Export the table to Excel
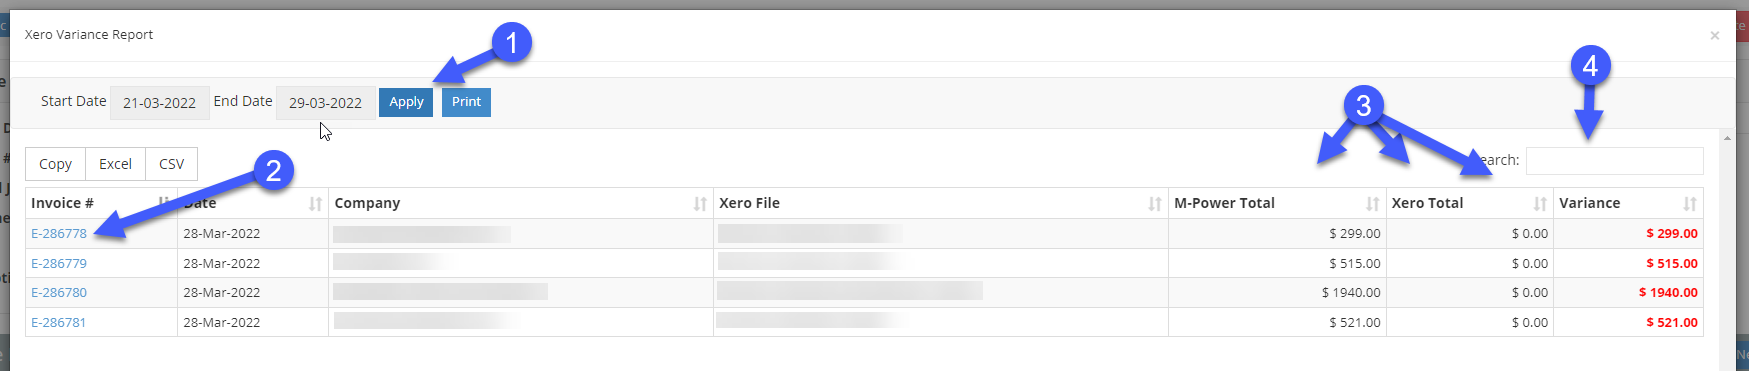This screenshot has height=371, width=1749. (115, 164)
